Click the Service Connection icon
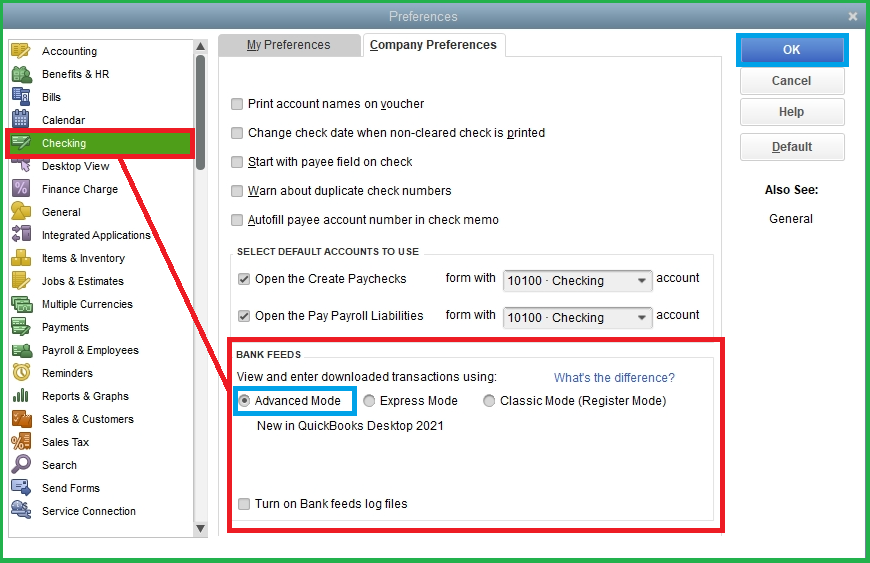870x563 pixels. tap(21, 510)
